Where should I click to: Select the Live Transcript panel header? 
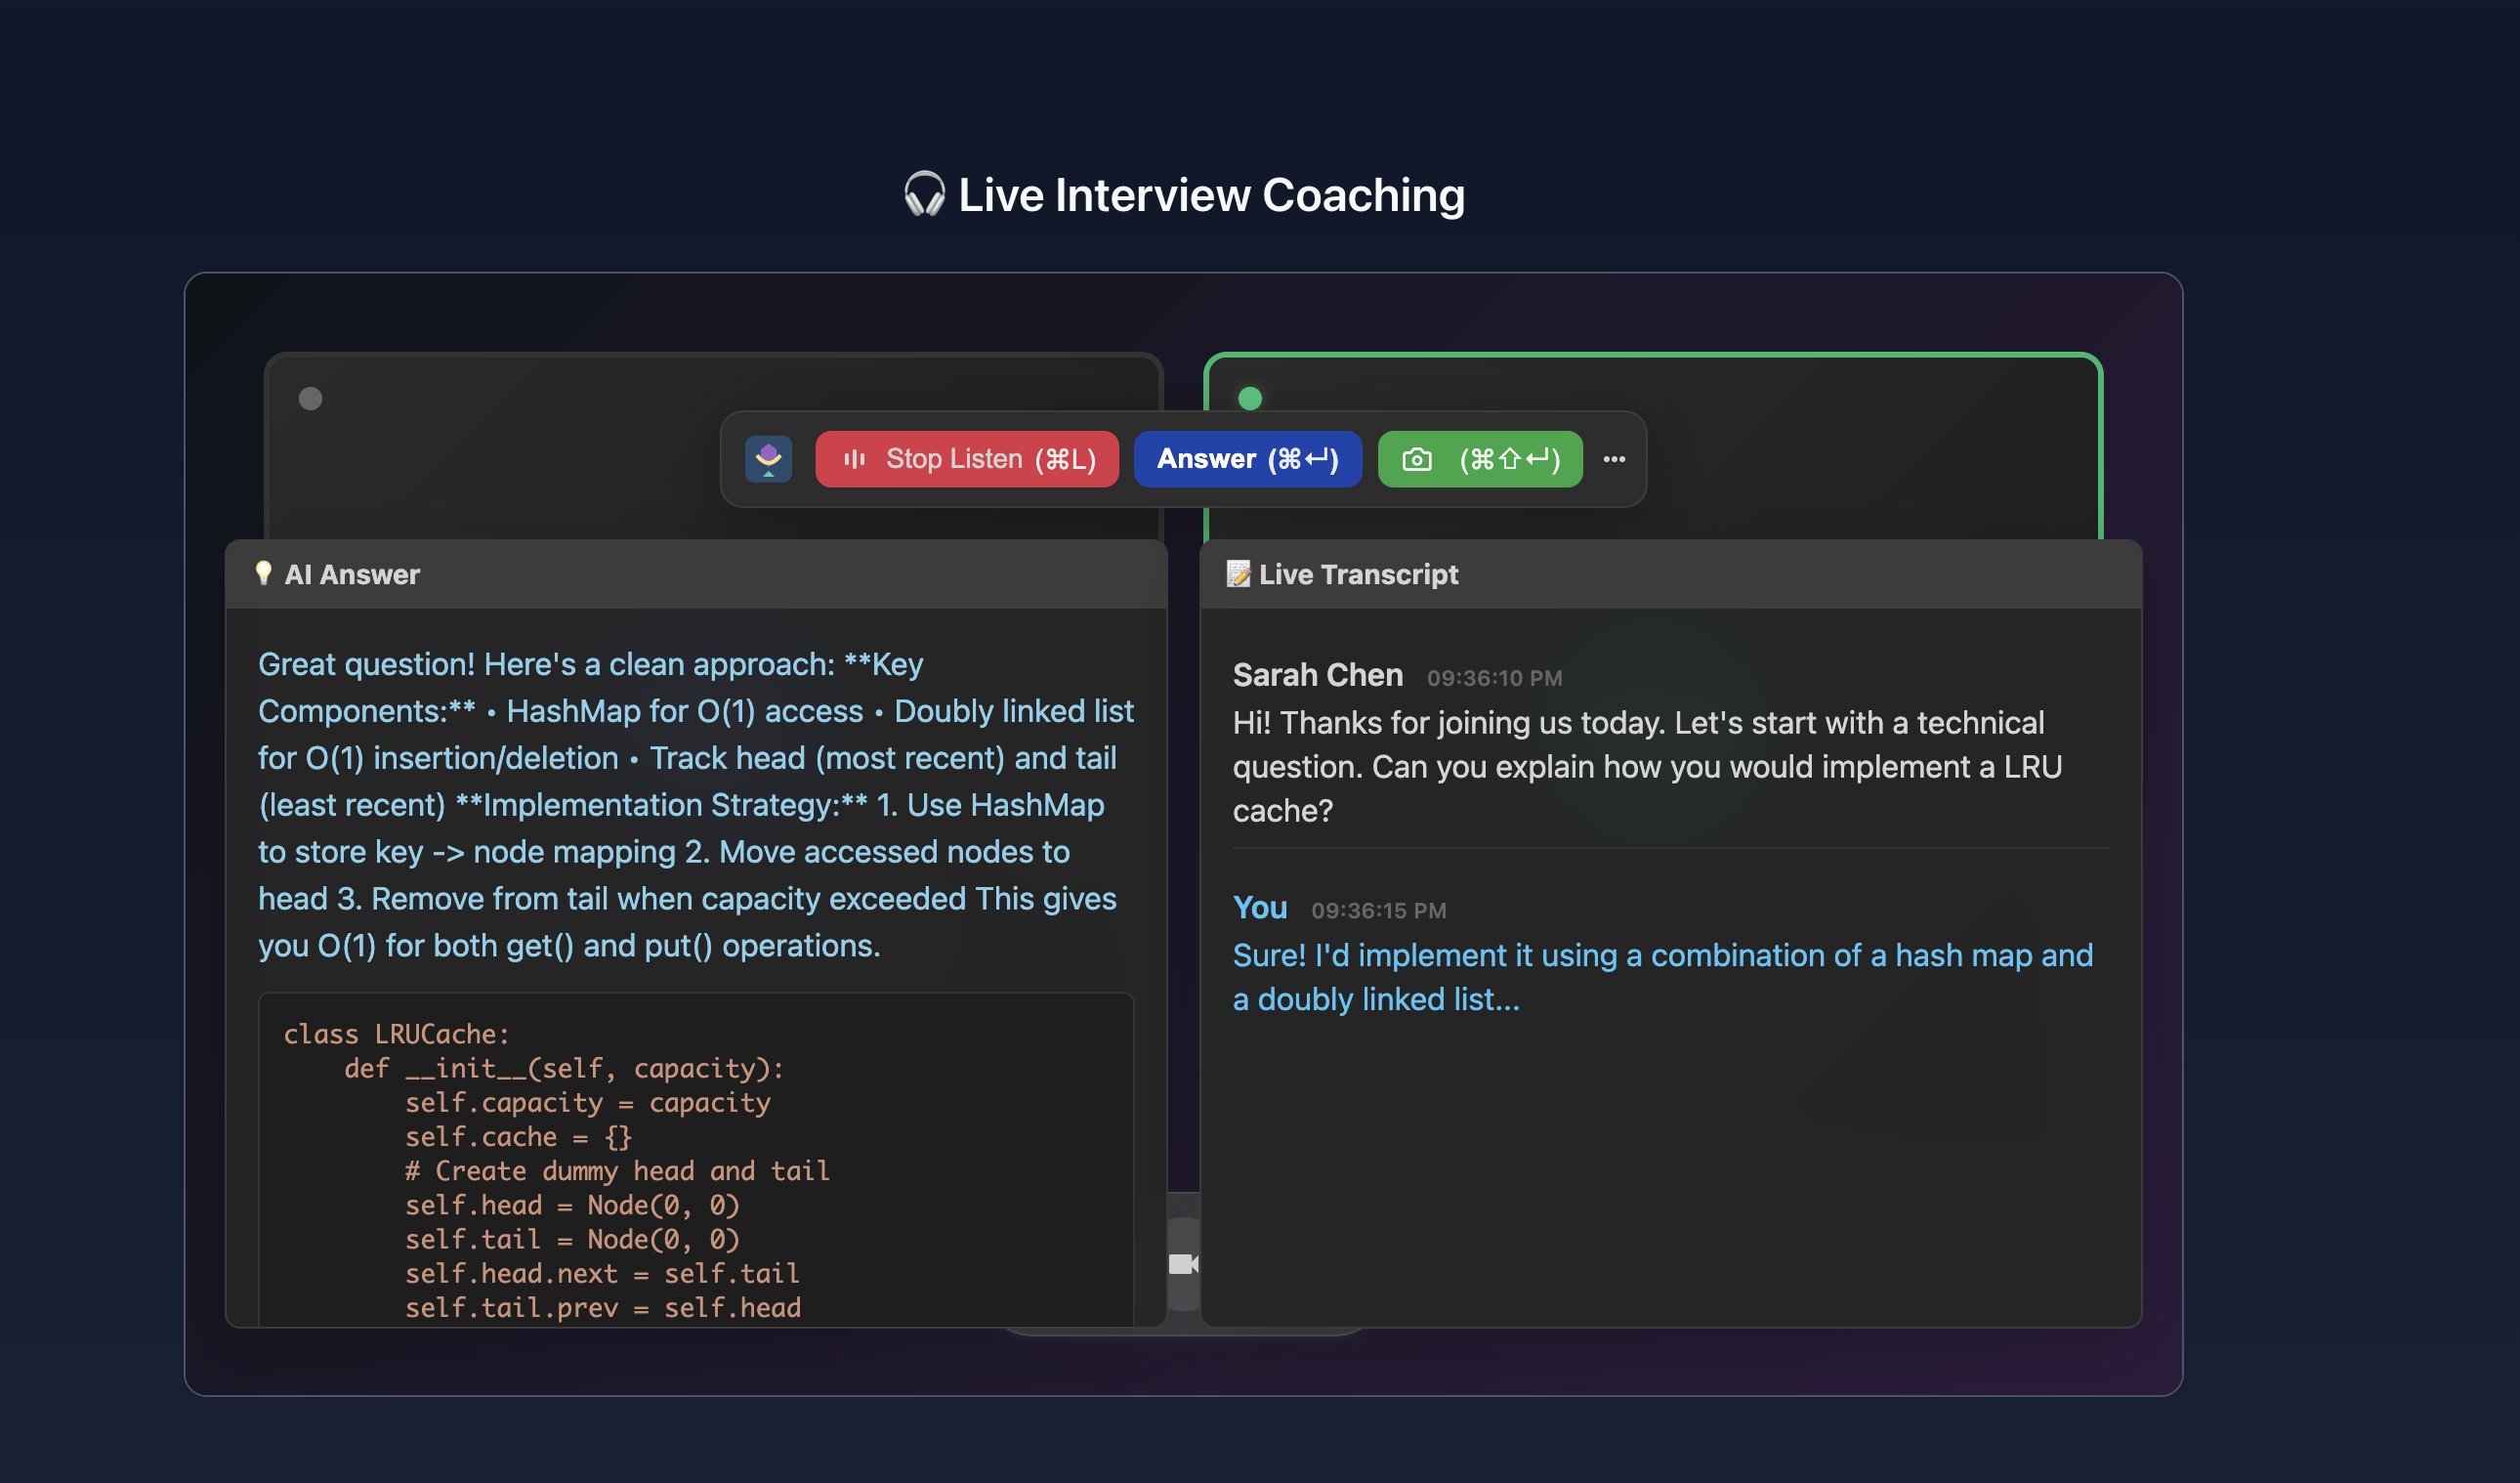click(1670, 574)
